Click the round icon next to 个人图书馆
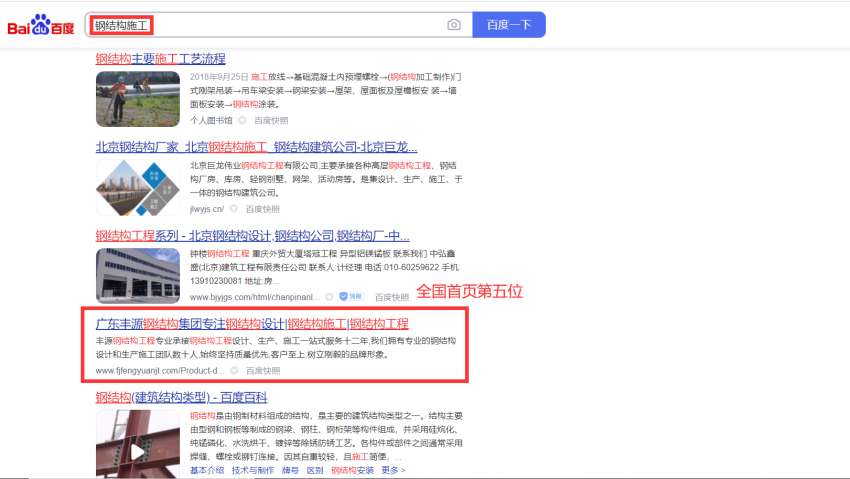Viewport: 850px width, 479px height. point(242,120)
